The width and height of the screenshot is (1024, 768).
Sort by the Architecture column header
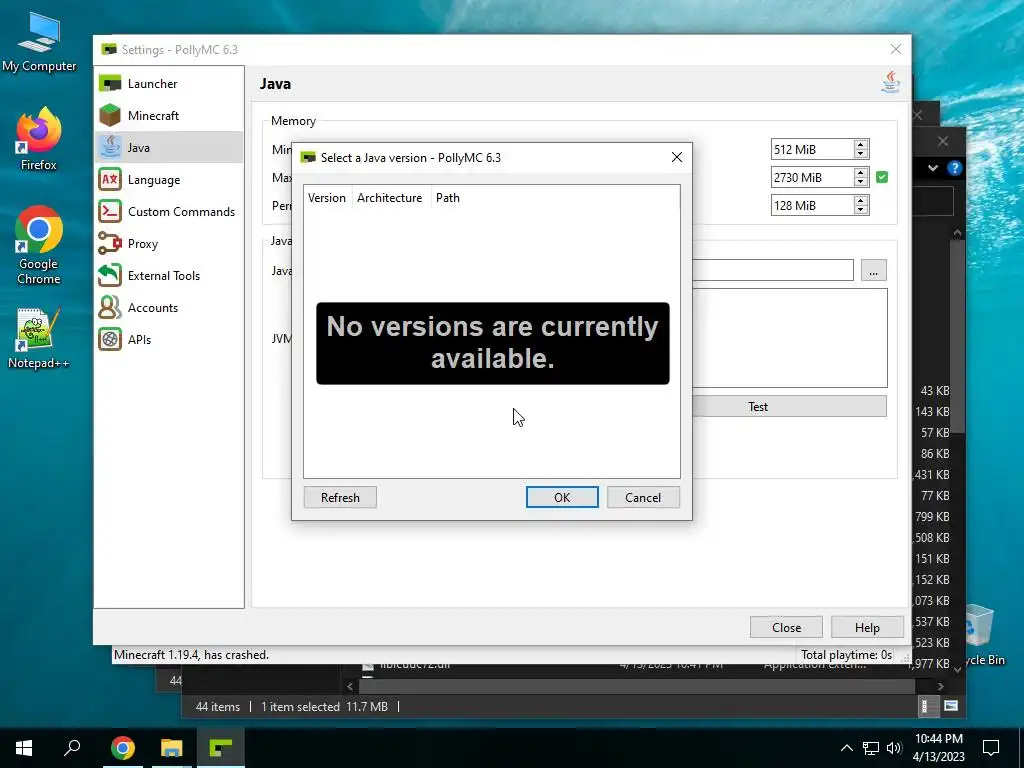click(390, 198)
